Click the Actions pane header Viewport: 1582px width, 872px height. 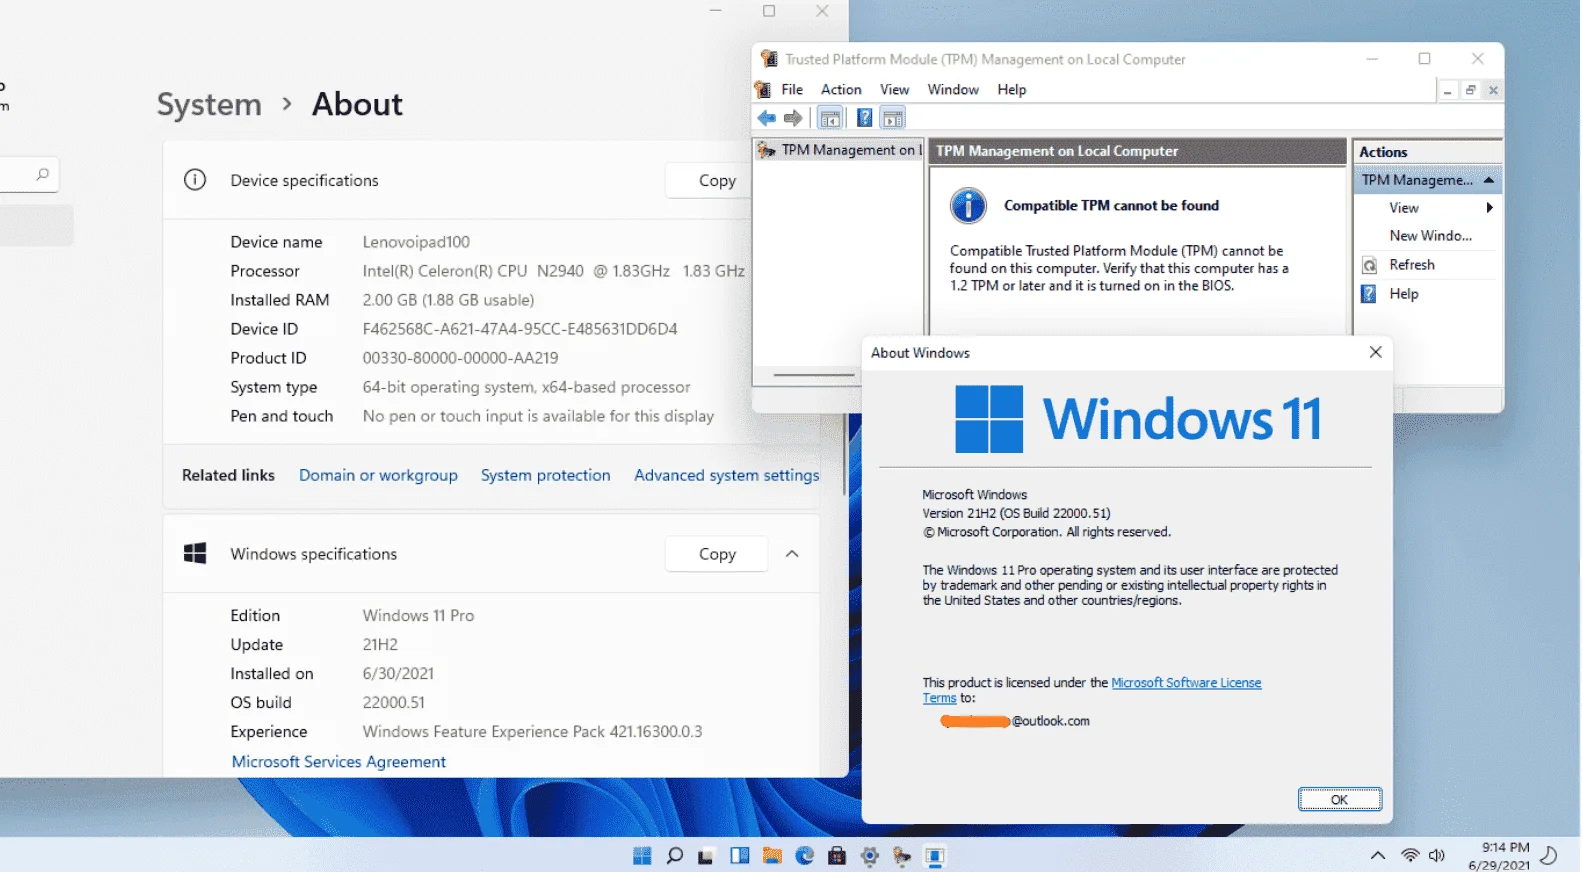click(x=1427, y=152)
